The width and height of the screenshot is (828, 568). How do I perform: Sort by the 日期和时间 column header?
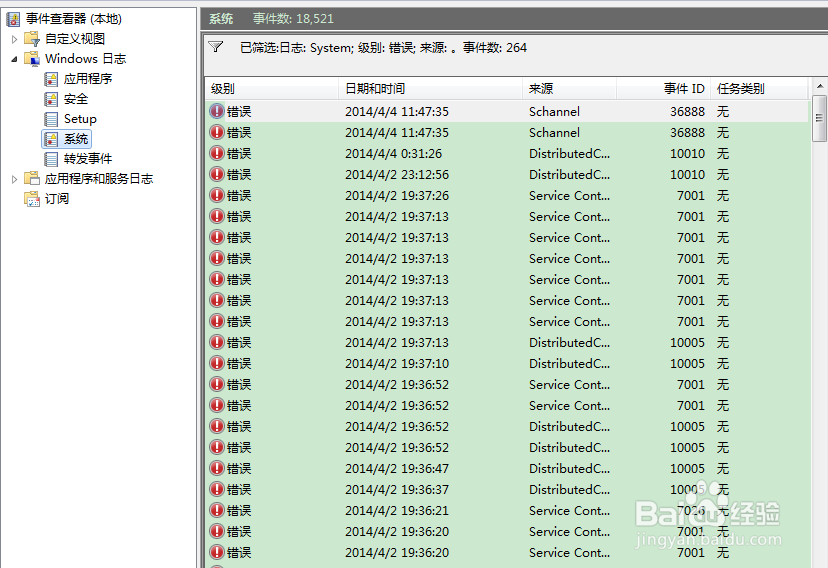pos(430,89)
